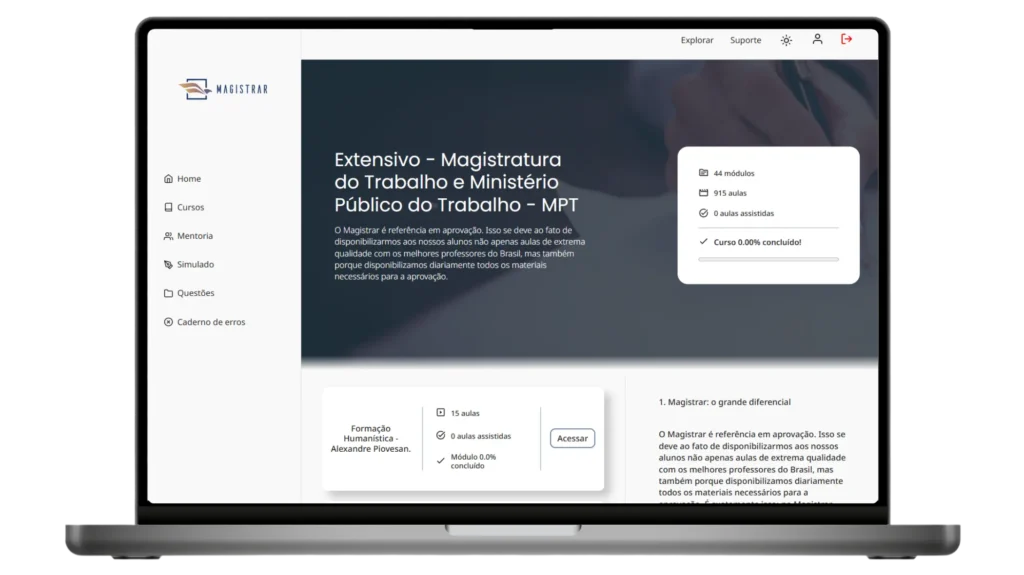Open Caderno de erros
The image size is (1024, 575).
204,322
